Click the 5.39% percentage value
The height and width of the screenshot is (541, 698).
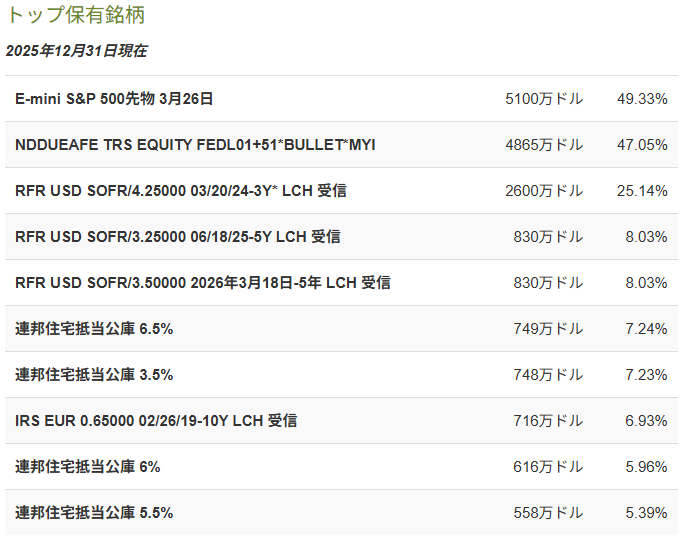(646, 513)
